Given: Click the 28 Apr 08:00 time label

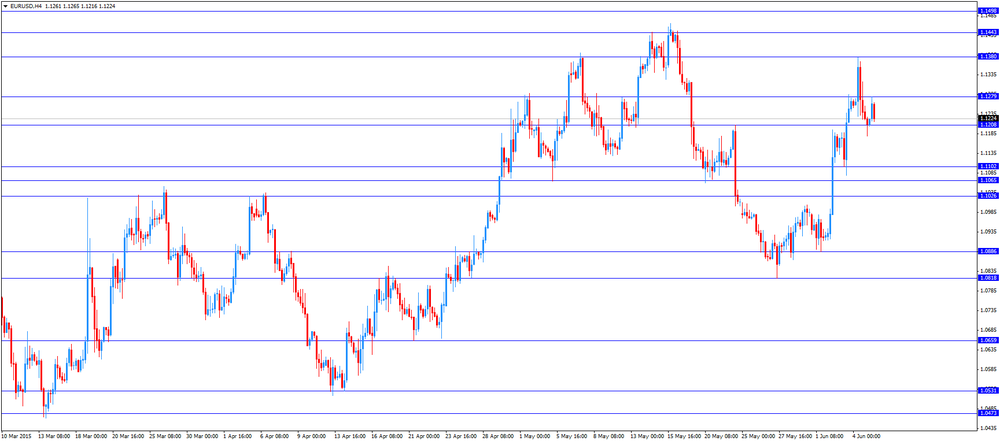Looking at the screenshot, I should click(x=499, y=436).
